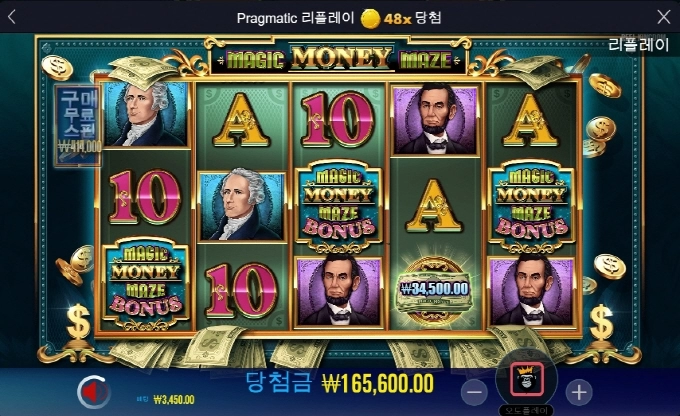Select the pink 10 symbol in first reel
Image resolution: width=680 pixels, height=416 pixels.
[145, 197]
